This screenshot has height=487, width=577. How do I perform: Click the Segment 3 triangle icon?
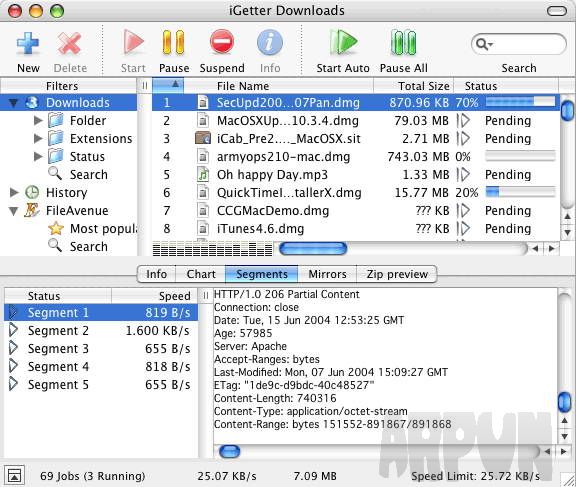[x=13, y=348]
